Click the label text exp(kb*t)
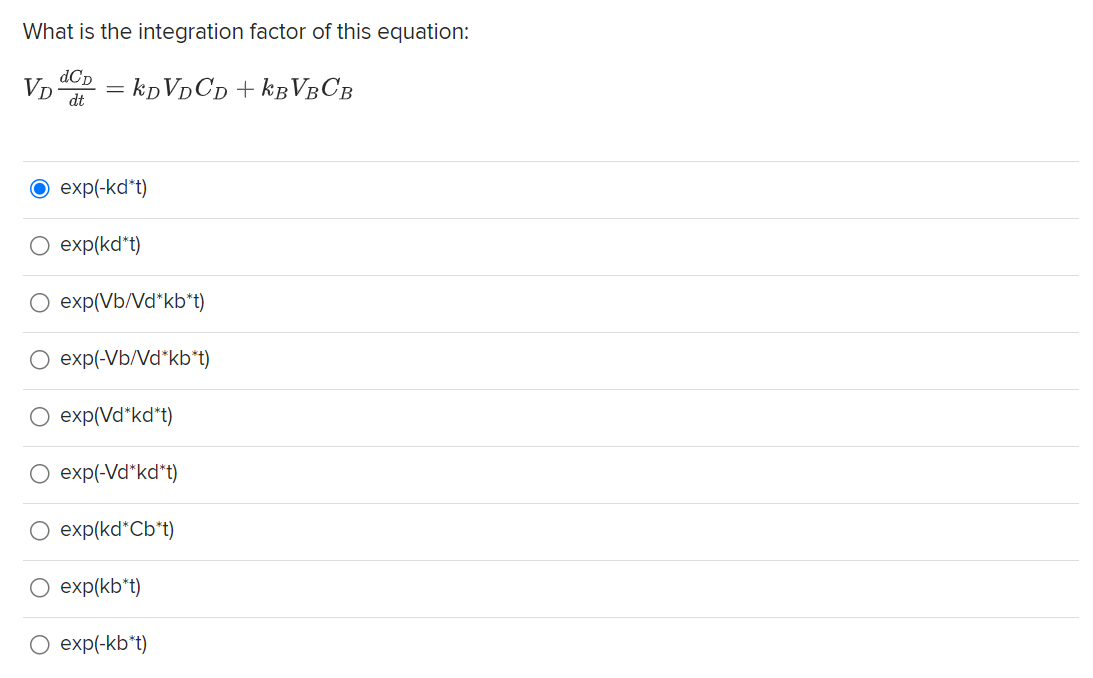The width and height of the screenshot is (1093, 678). point(99,587)
